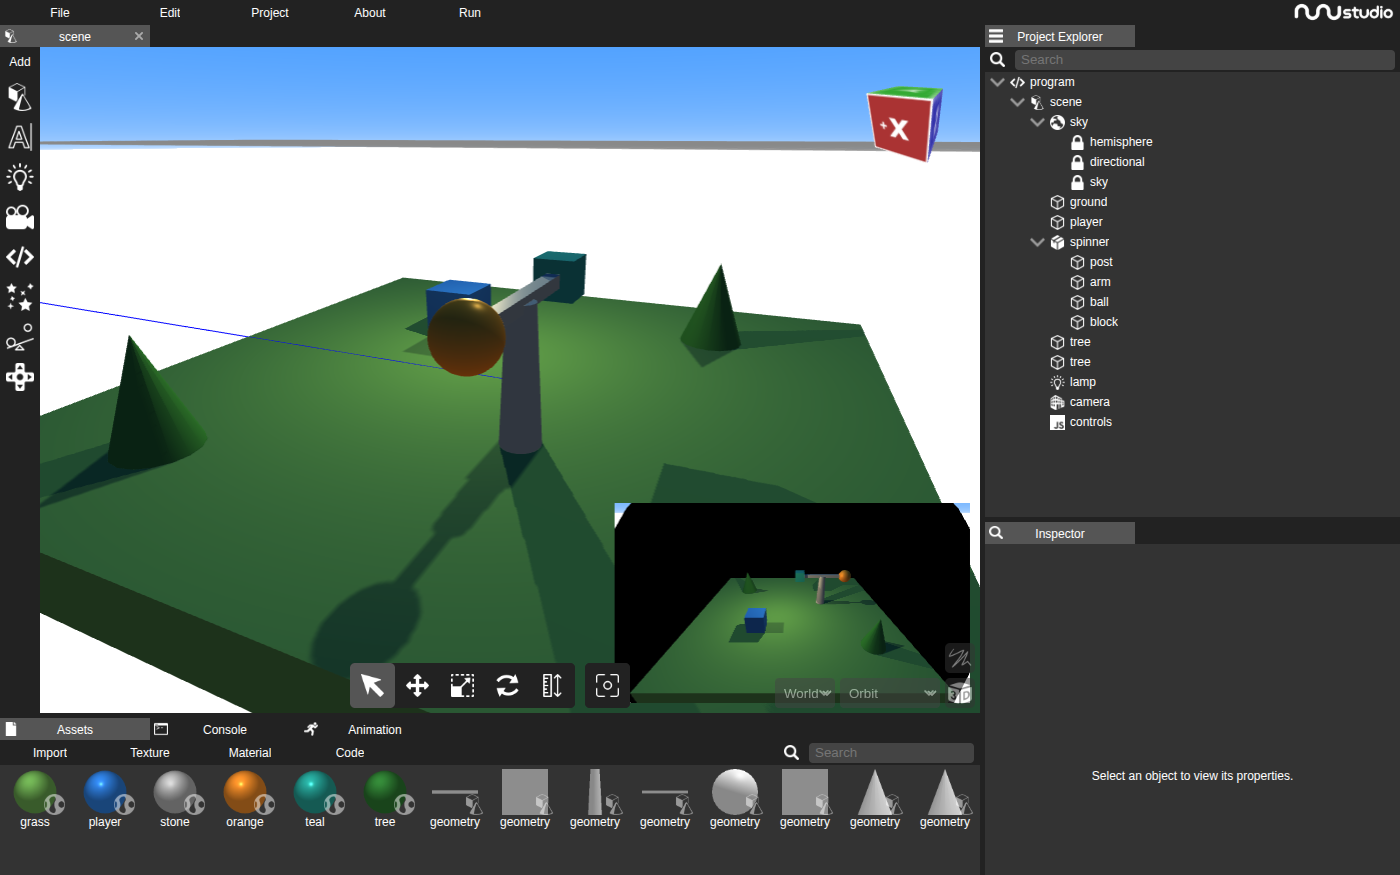Open the Project menu
The height and width of the screenshot is (875, 1400).
[x=270, y=13]
